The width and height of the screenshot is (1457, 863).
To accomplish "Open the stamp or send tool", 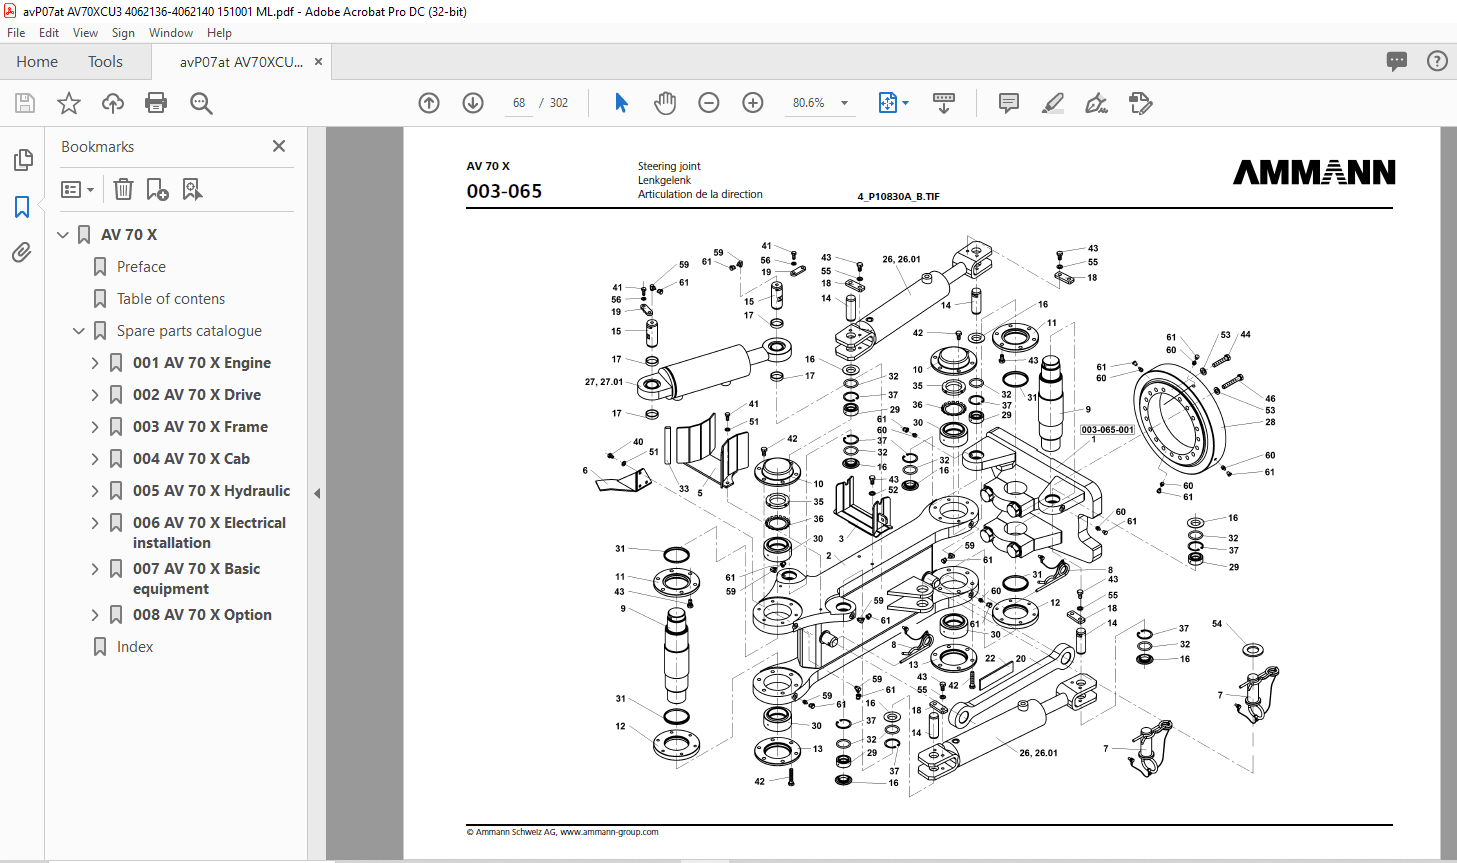I will click(x=1140, y=103).
